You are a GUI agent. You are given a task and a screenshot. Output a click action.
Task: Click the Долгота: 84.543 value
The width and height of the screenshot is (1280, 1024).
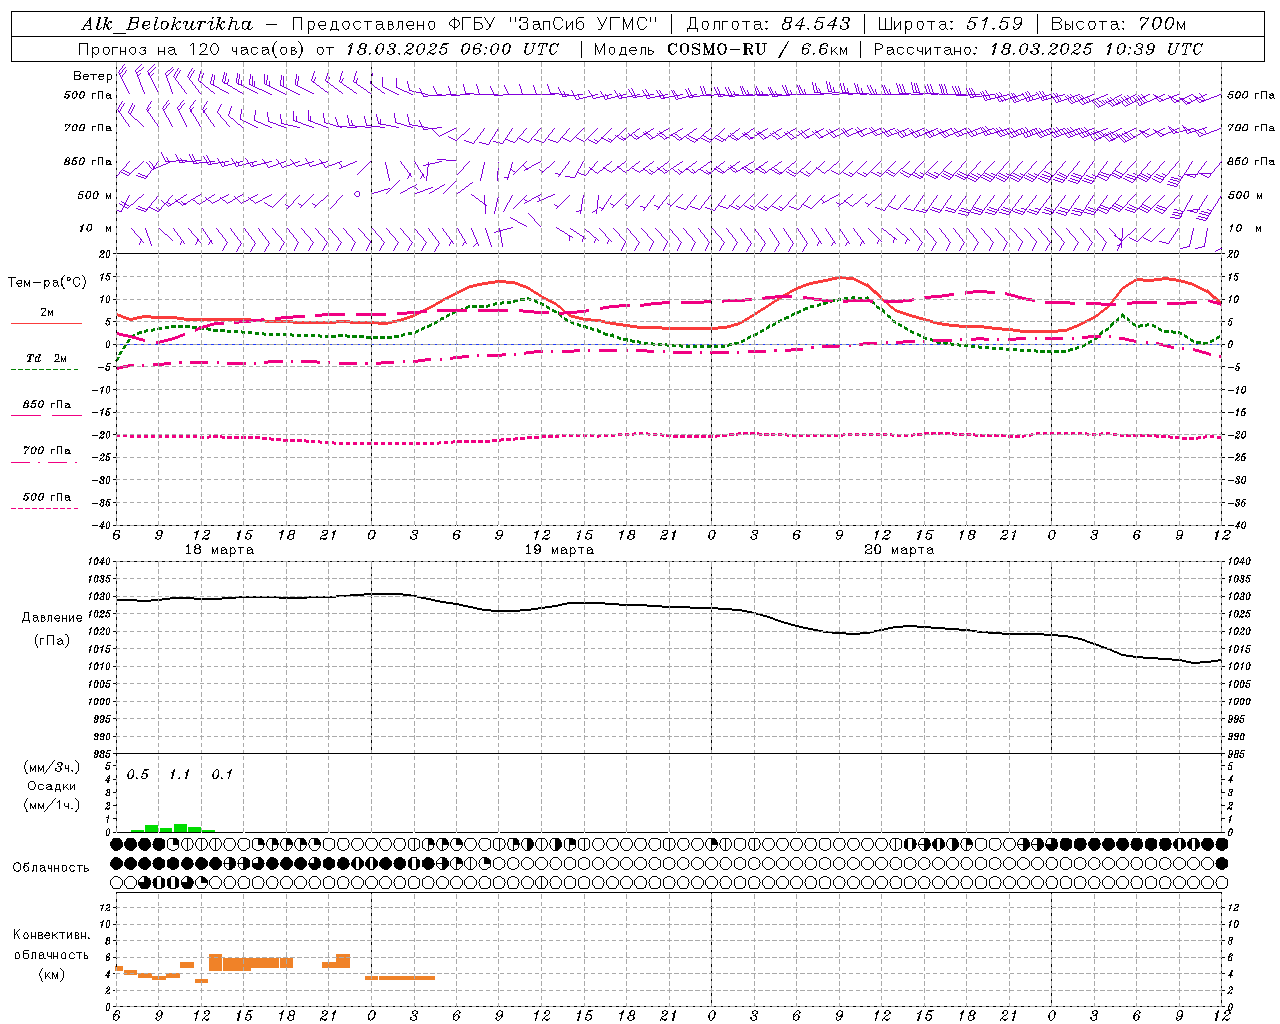coord(768,24)
